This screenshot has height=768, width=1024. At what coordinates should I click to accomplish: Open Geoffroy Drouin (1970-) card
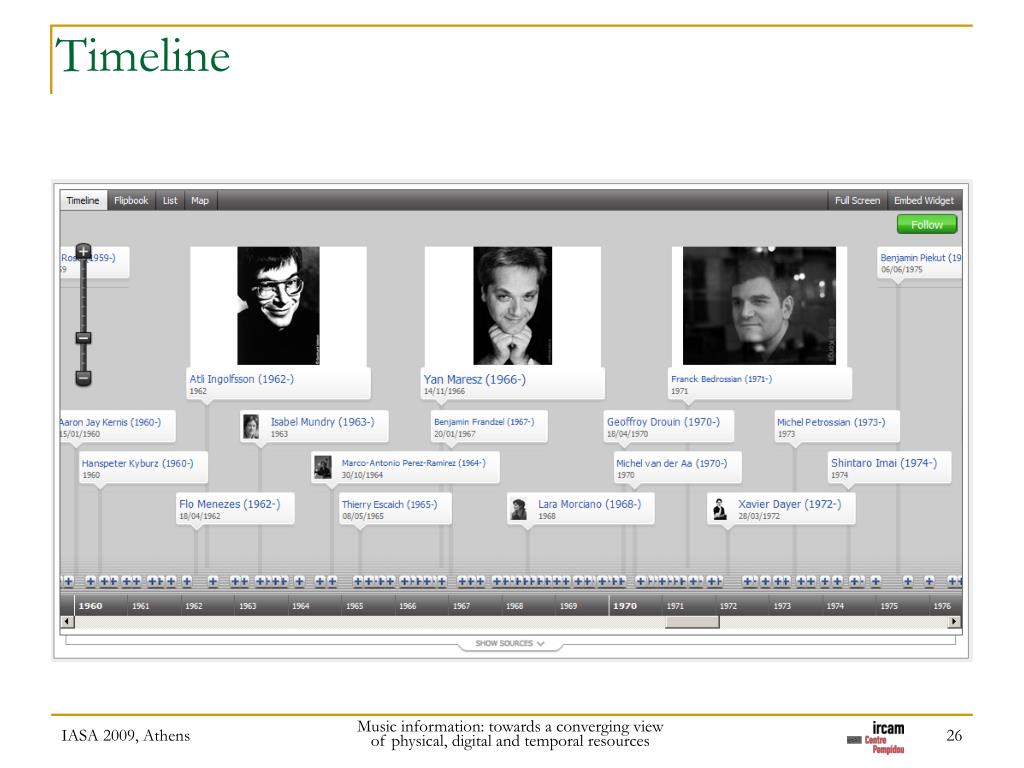click(x=669, y=426)
